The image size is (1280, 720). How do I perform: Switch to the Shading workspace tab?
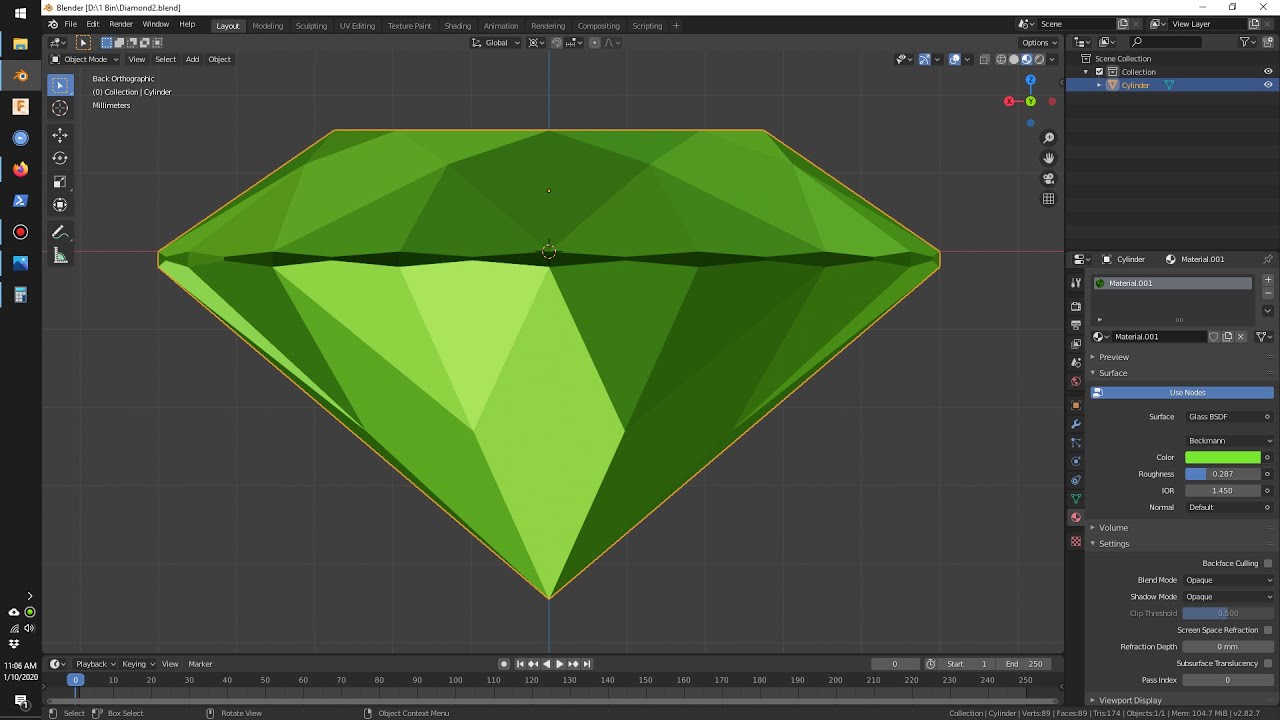pyautogui.click(x=458, y=26)
